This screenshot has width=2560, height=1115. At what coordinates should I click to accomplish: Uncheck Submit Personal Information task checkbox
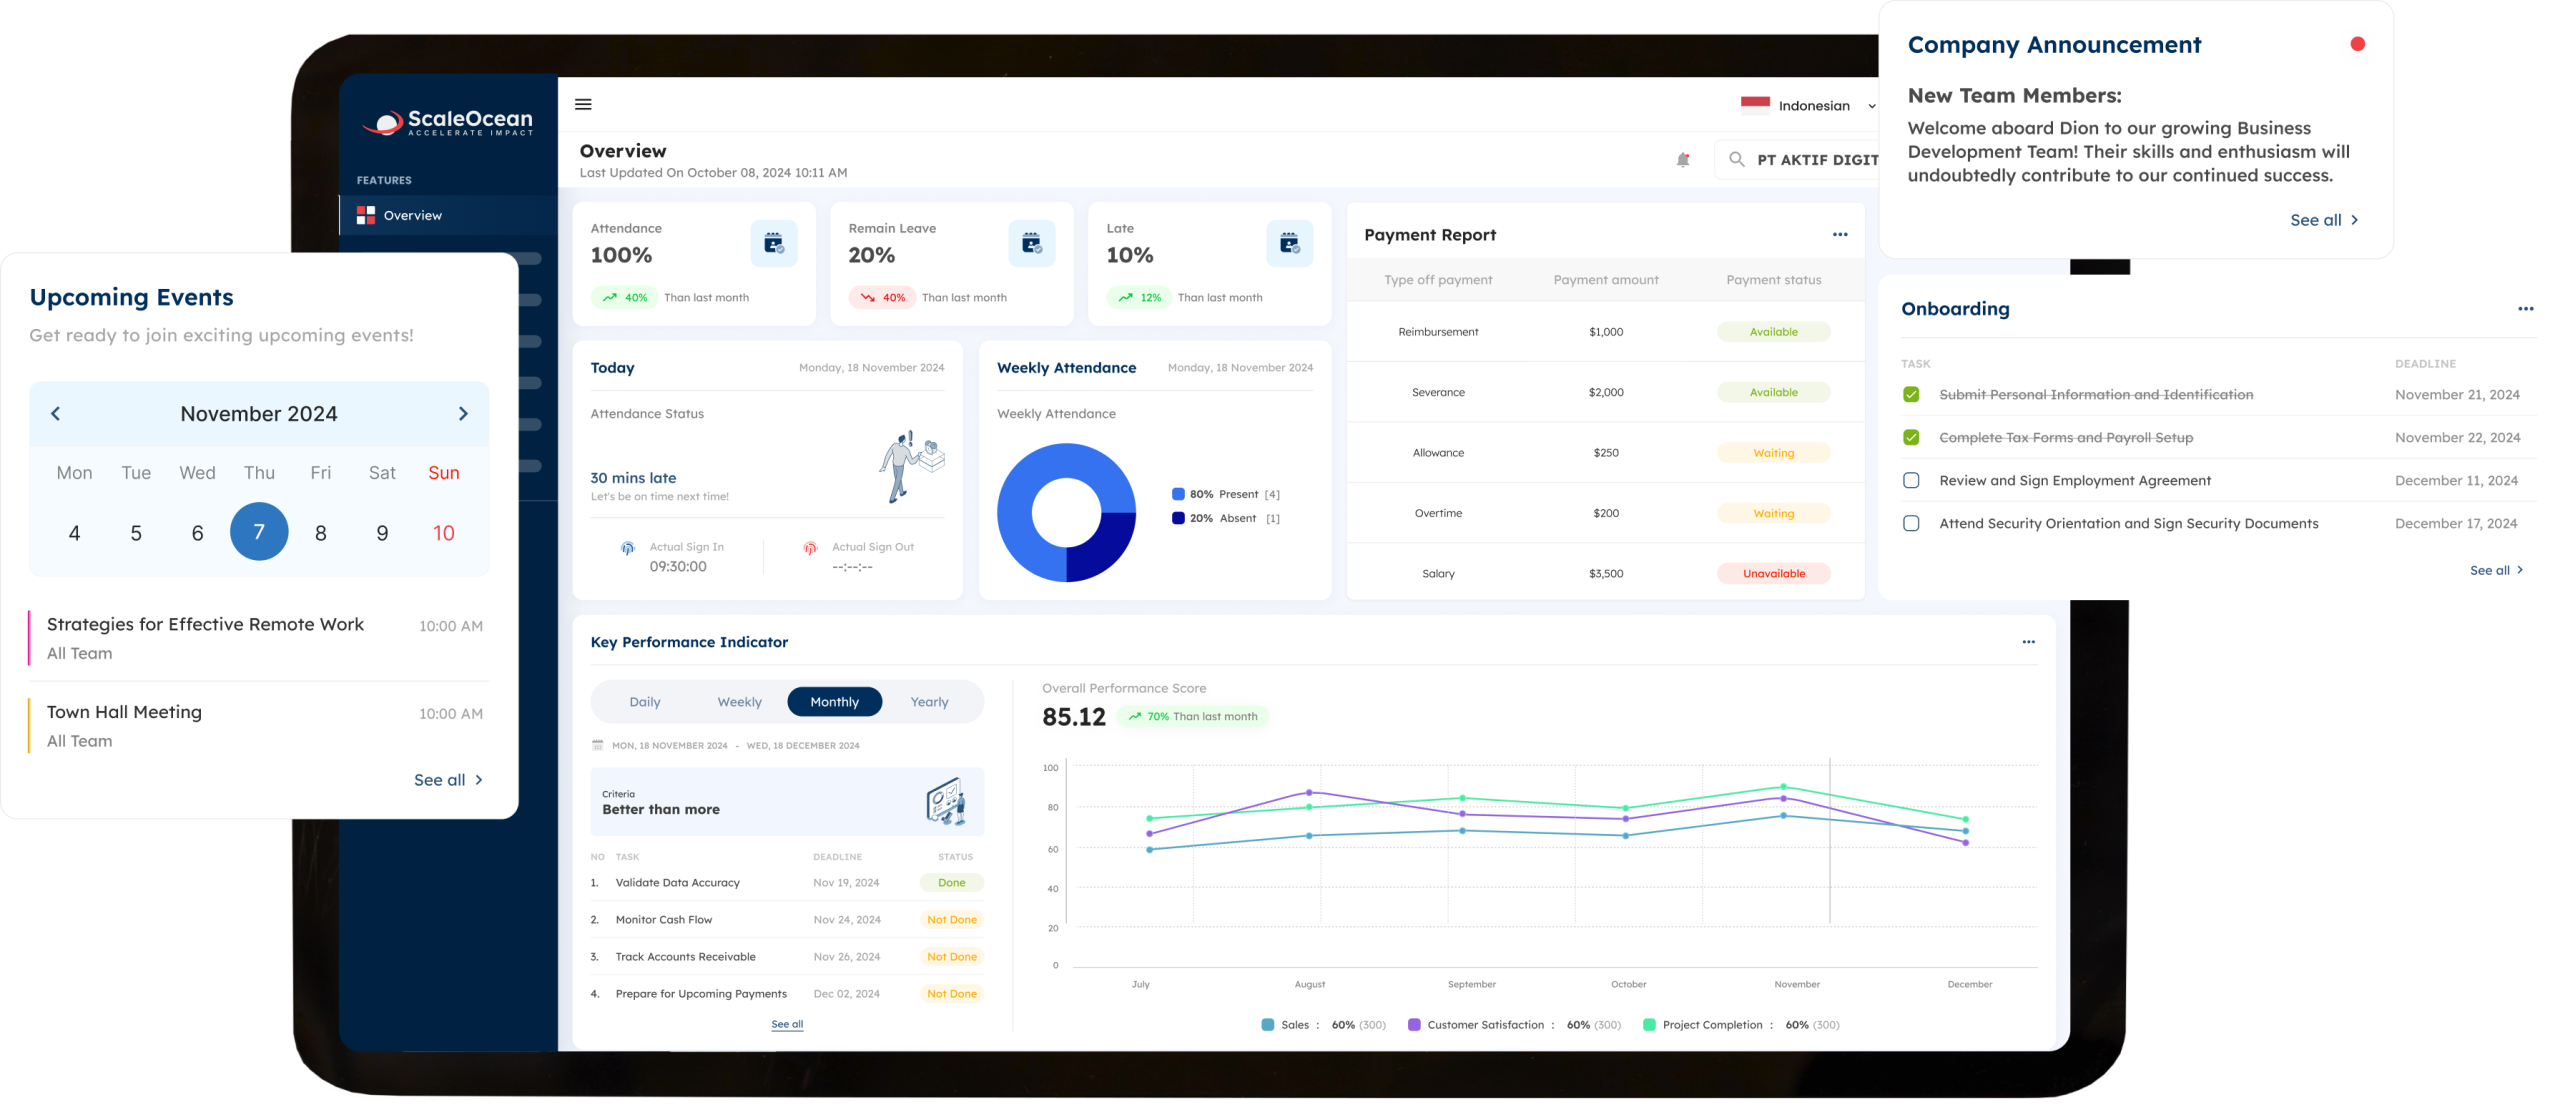click(1911, 395)
